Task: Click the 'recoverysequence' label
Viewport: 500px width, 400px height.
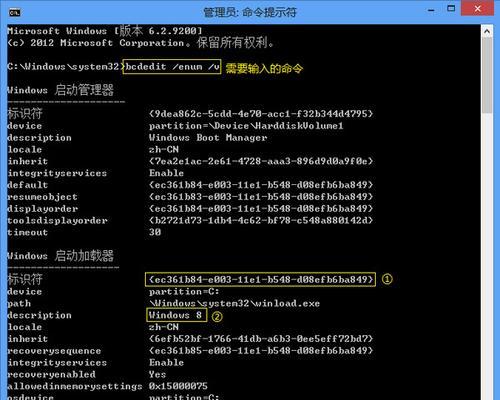Action: [x=54, y=351]
